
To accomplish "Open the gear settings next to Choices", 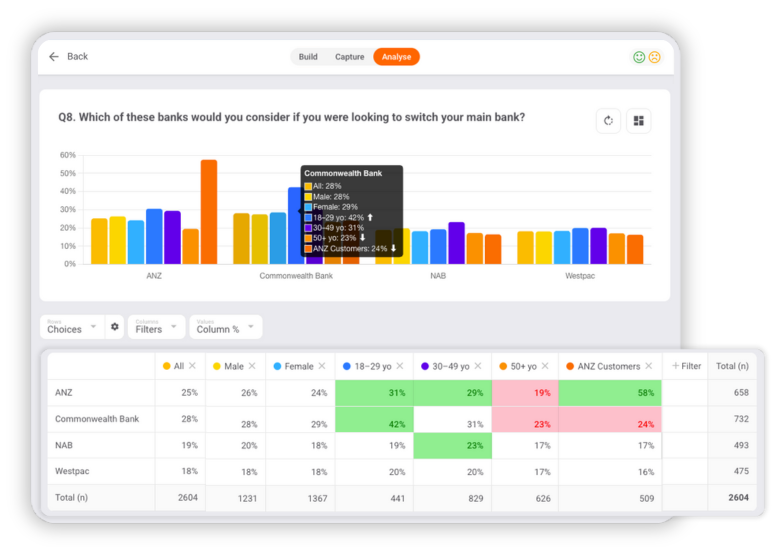I will point(115,327).
